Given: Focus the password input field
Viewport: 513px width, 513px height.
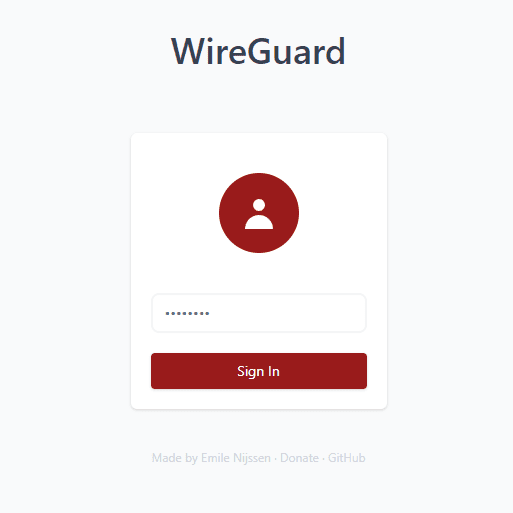Looking at the screenshot, I should click(x=259, y=313).
